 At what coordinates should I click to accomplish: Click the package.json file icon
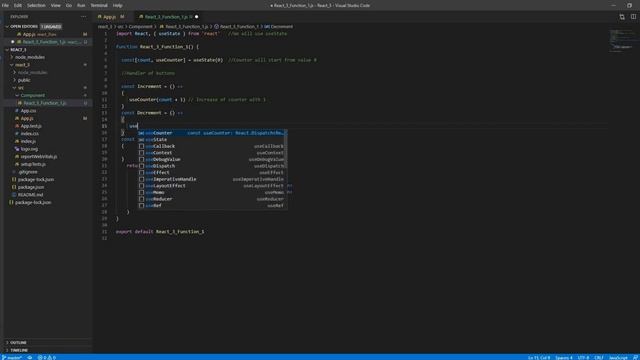click(14, 187)
